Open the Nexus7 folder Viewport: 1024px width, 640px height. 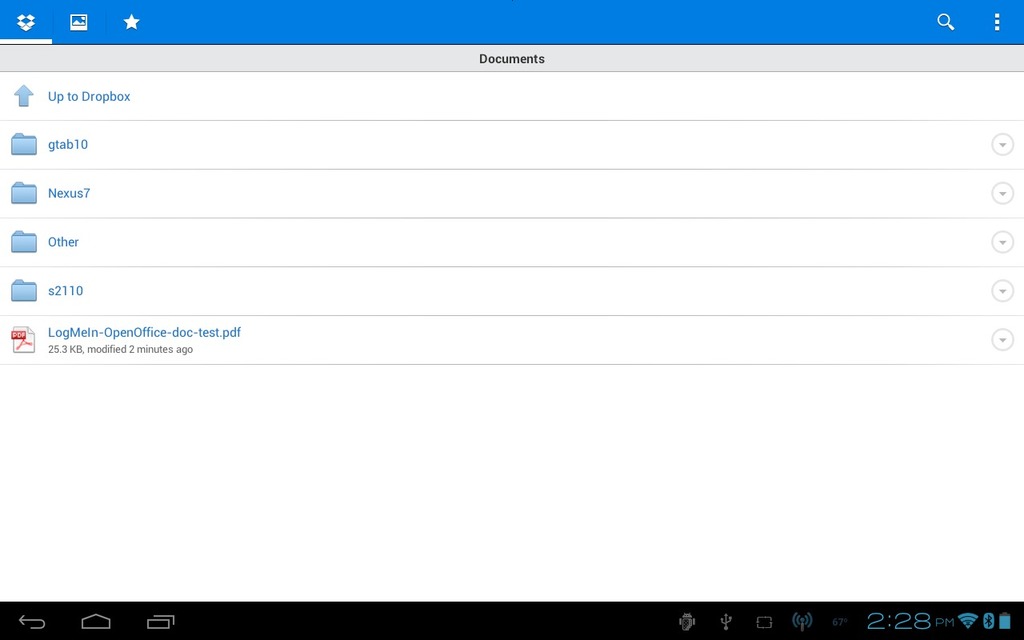click(69, 193)
